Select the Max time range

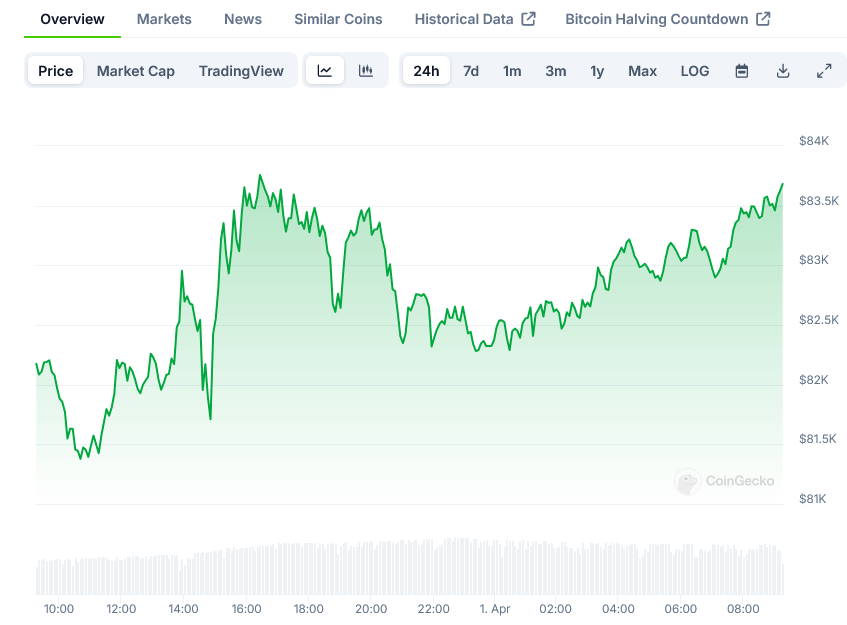pos(642,71)
